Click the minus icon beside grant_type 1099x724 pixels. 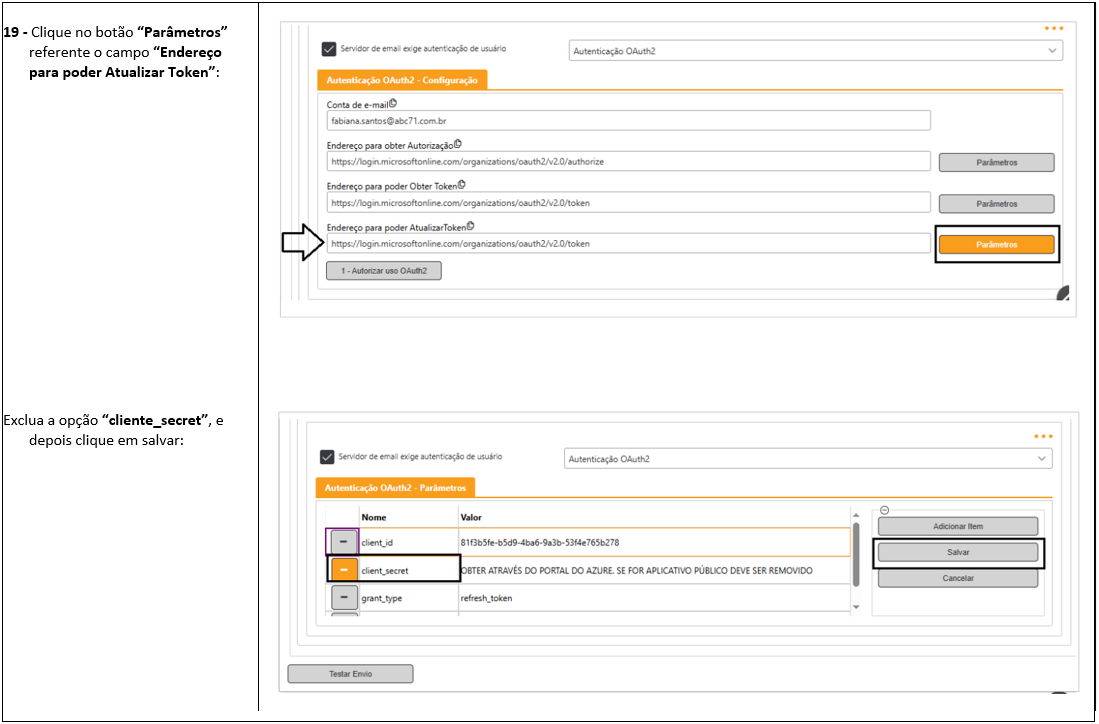click(344, 597)
